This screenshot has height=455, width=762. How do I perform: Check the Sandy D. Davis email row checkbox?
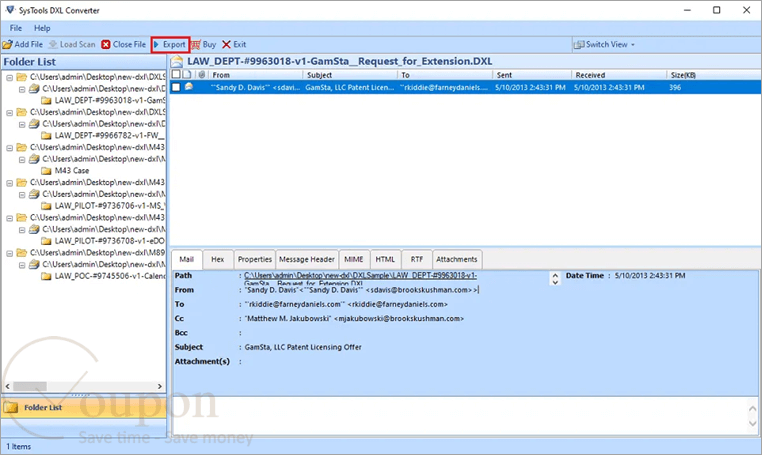pyautogui.click(x=176, y=87)
